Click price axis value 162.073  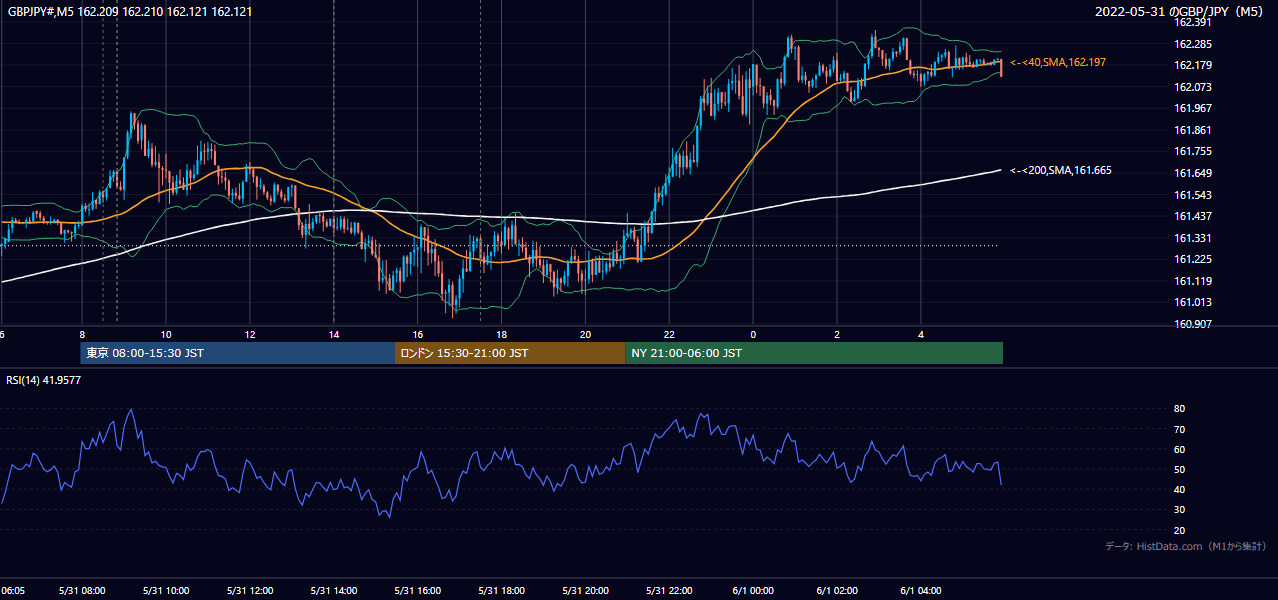coord(1192,87)
